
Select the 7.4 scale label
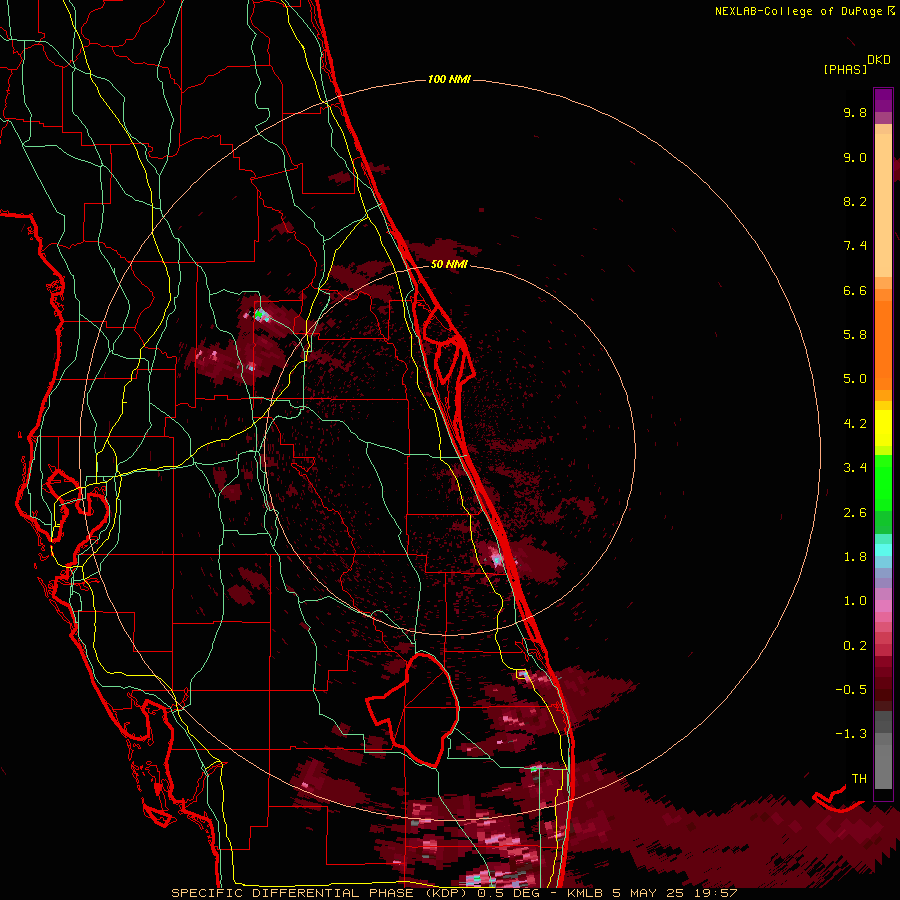855,246
